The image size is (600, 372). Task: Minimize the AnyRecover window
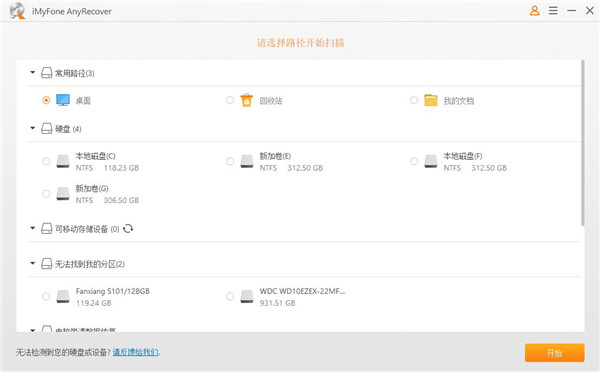[571, 11]
